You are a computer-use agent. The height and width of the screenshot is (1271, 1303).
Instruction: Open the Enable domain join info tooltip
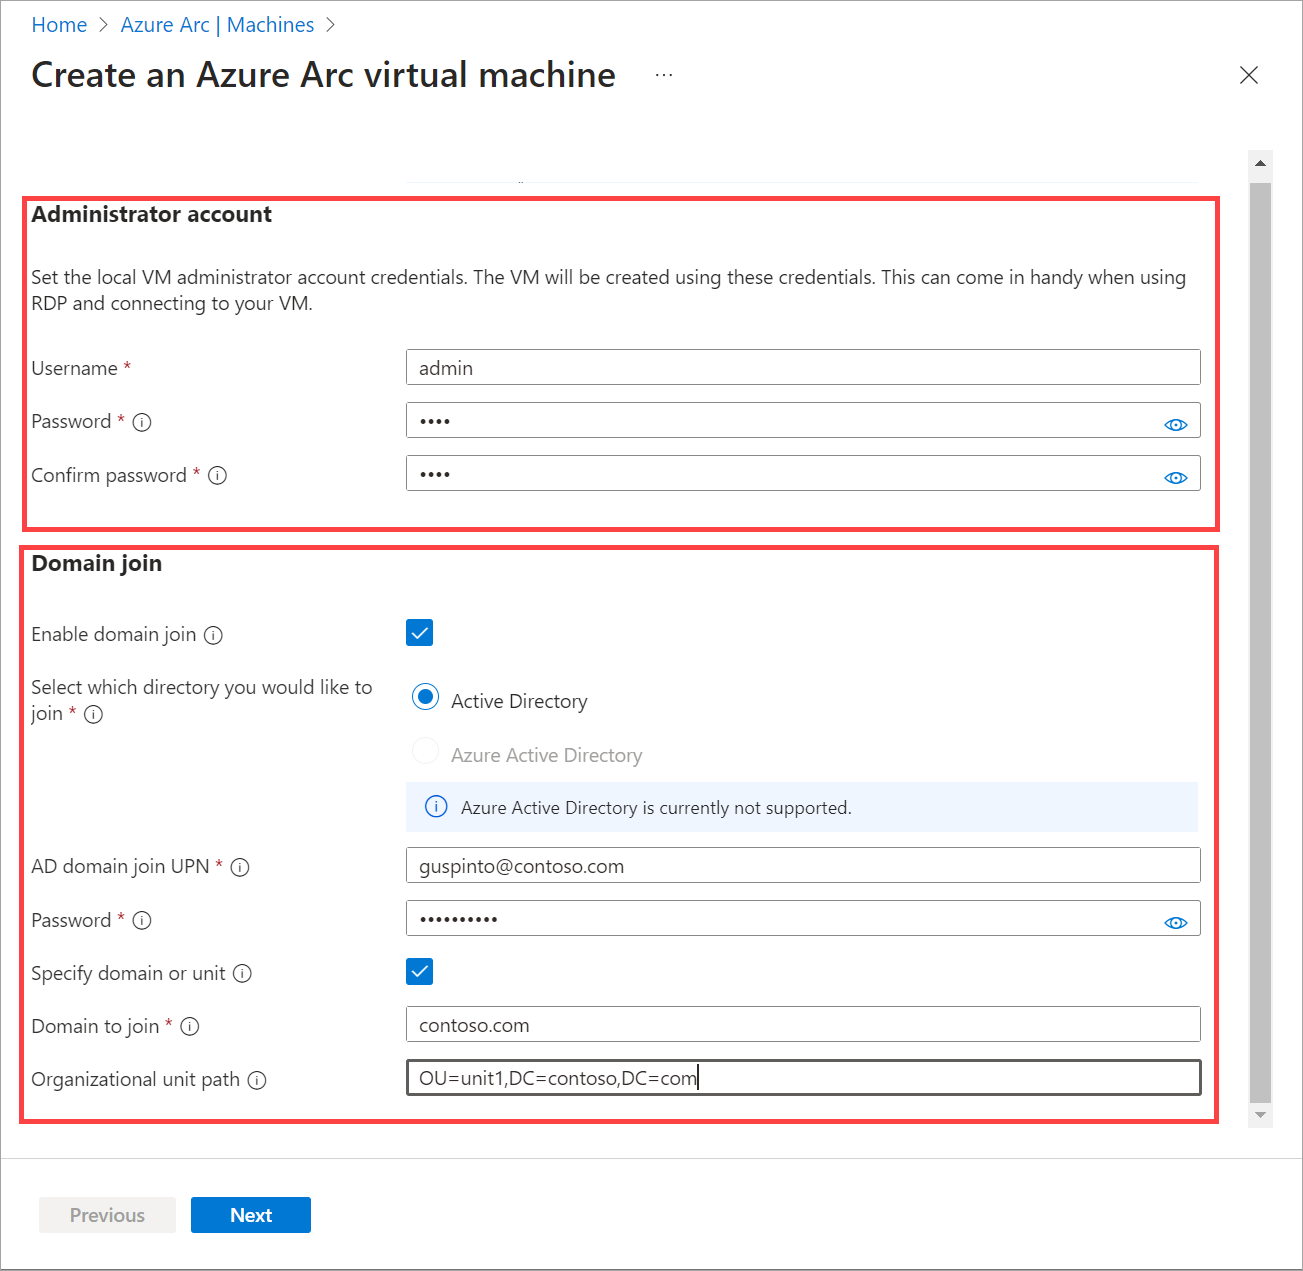pos(213,635)
